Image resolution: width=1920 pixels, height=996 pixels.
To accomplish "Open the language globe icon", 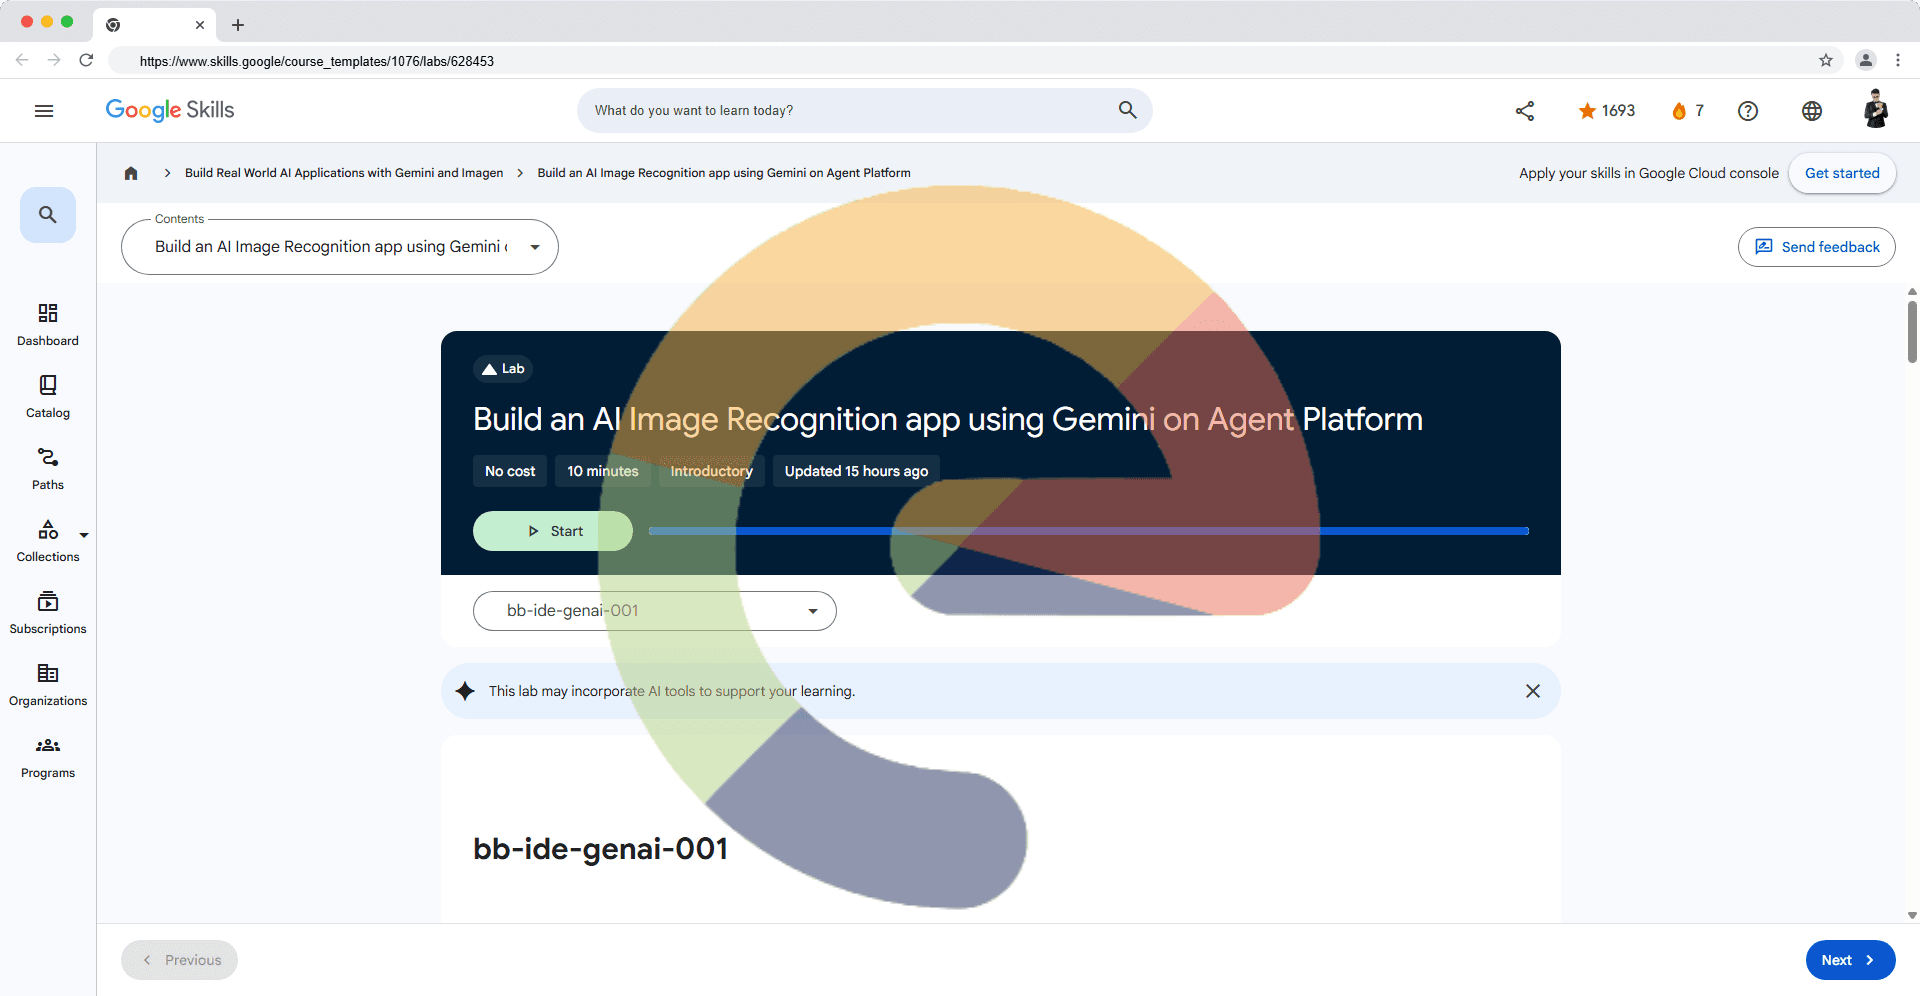I will coord(1812,111).
